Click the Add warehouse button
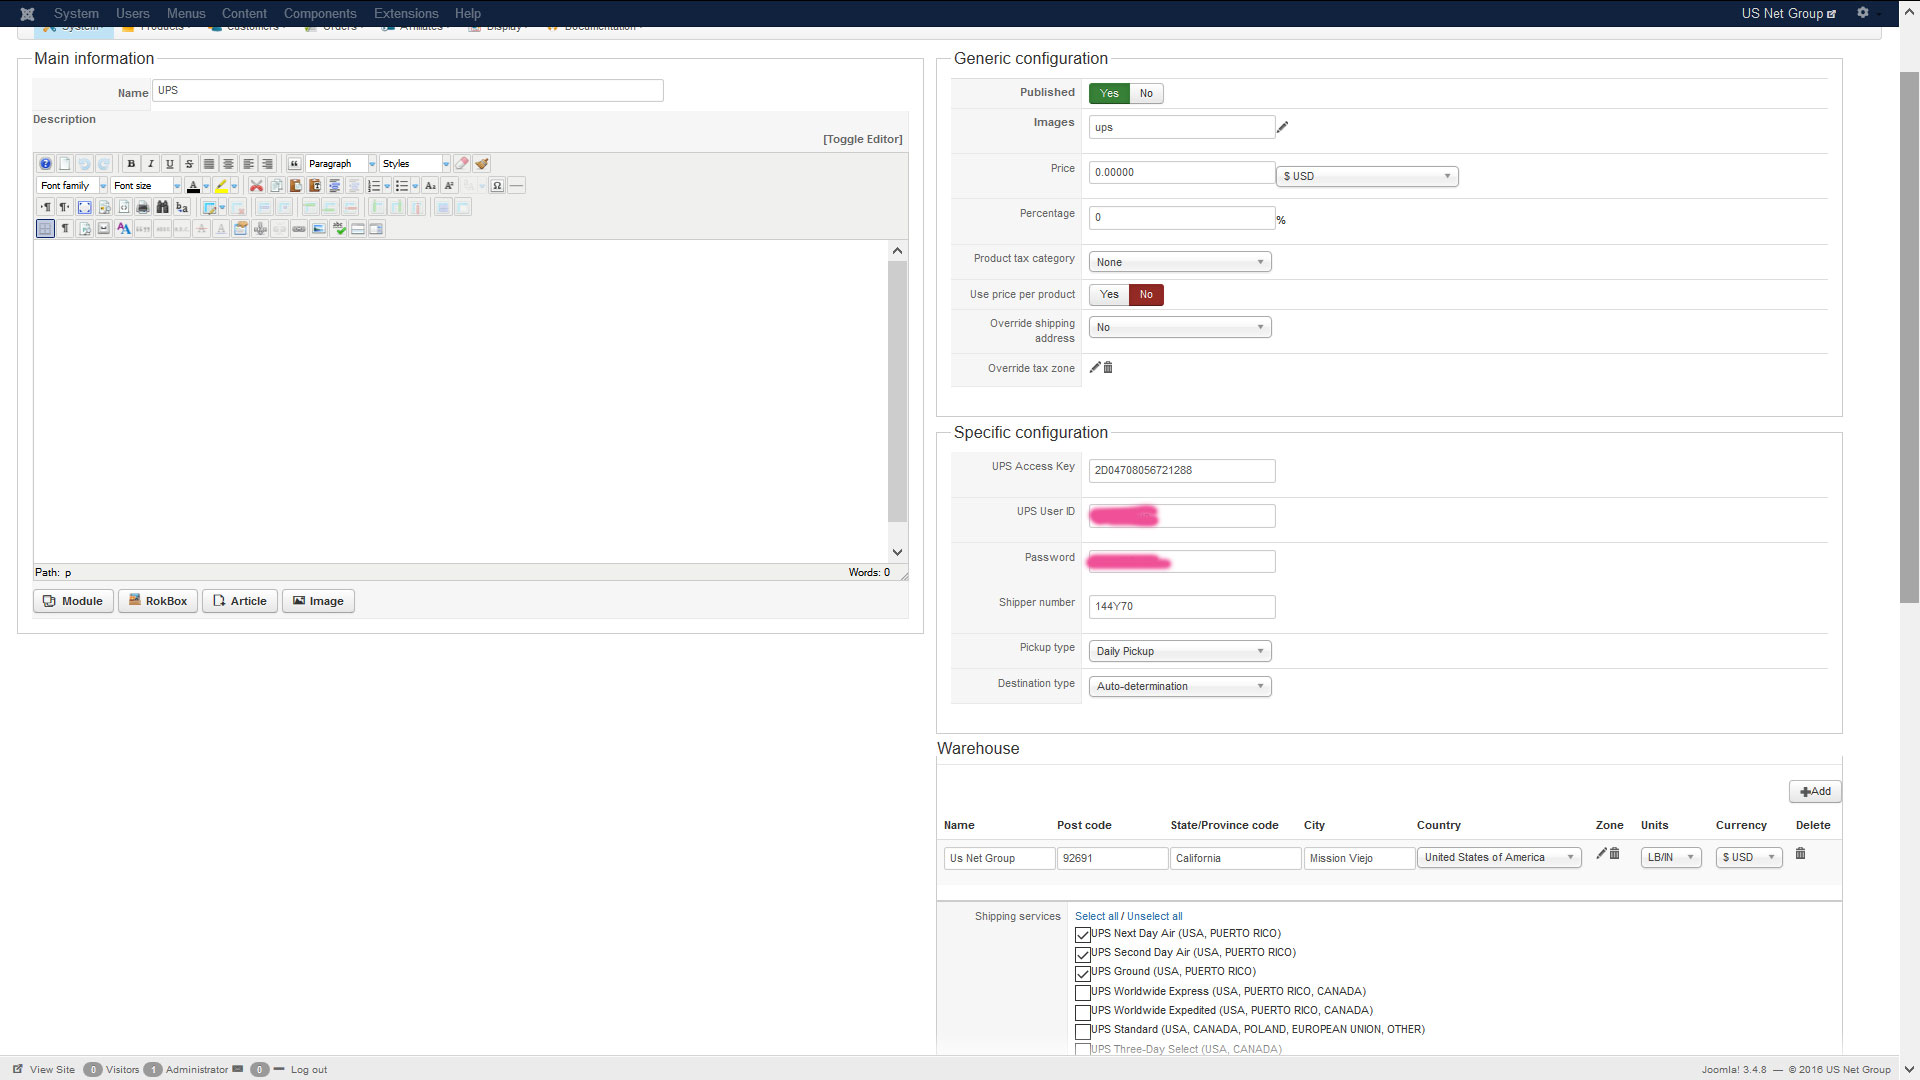The height and width of the screenshot is (1080, 1920). click(x=1814, y=792)
